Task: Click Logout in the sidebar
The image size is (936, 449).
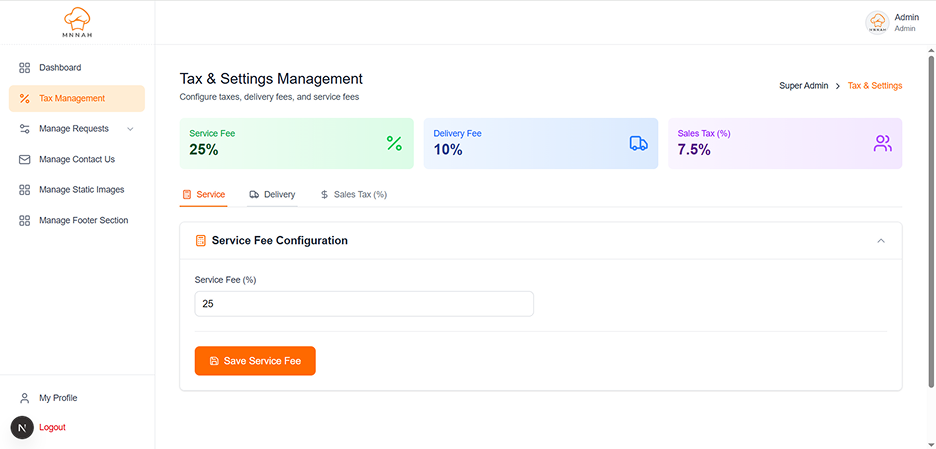Action: (52, 427)
